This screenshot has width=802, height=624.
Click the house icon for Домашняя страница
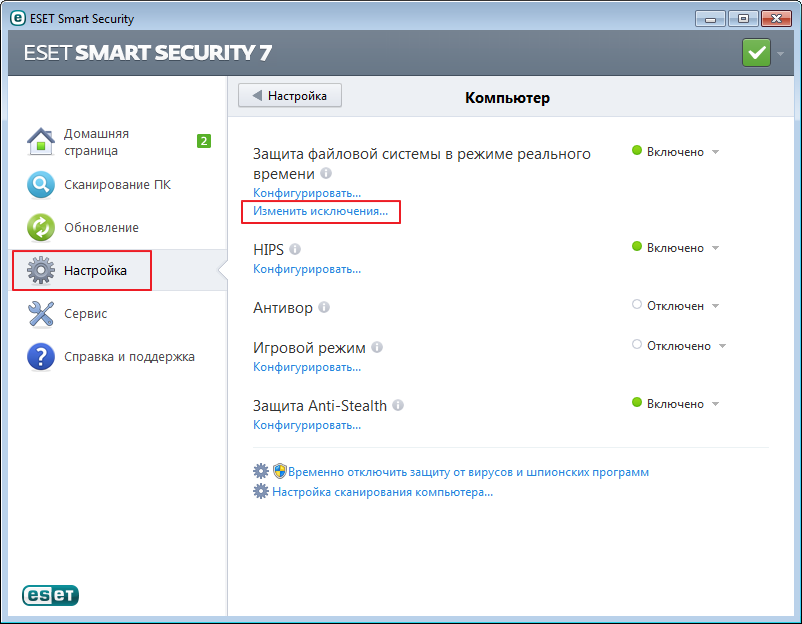click(x=40, y=142)
